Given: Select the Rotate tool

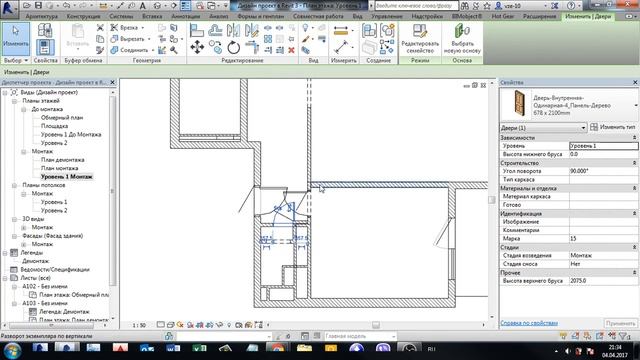Looking at the screenshot, I should click(233, 47).
